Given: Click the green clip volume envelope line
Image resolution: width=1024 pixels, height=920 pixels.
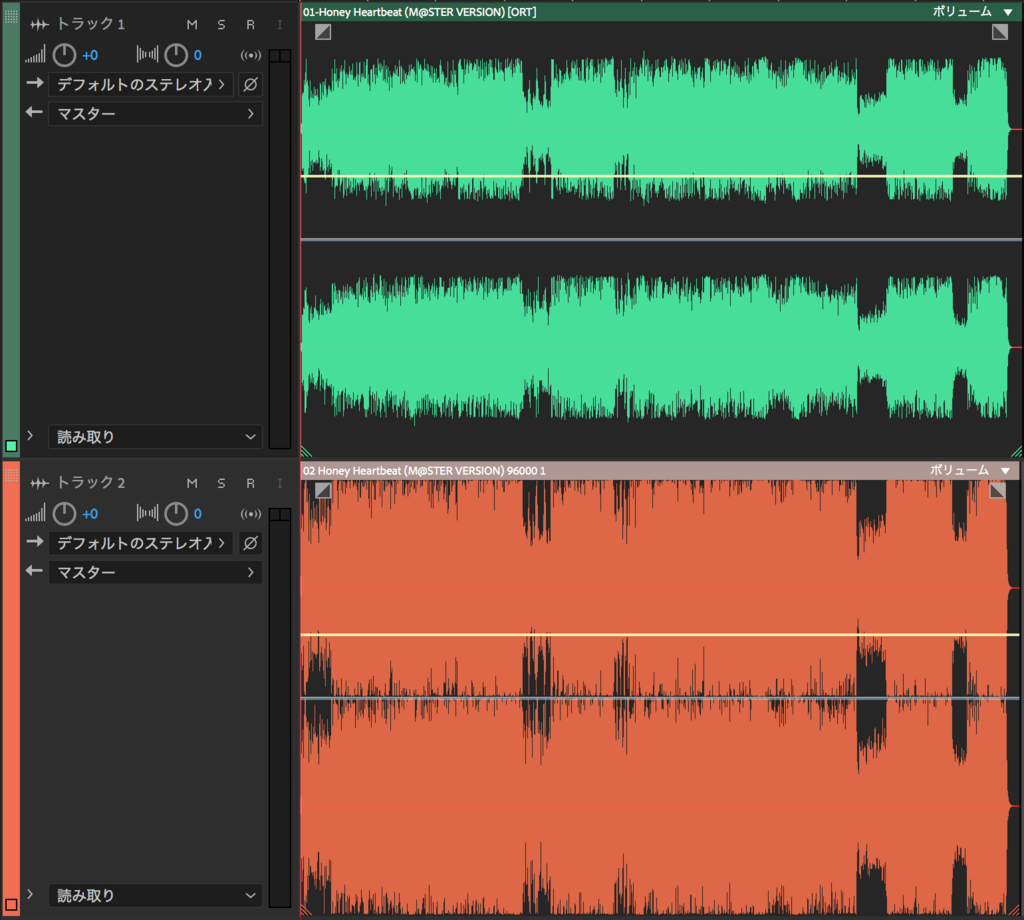Looking at the screenshot, I should pos(661,176).
